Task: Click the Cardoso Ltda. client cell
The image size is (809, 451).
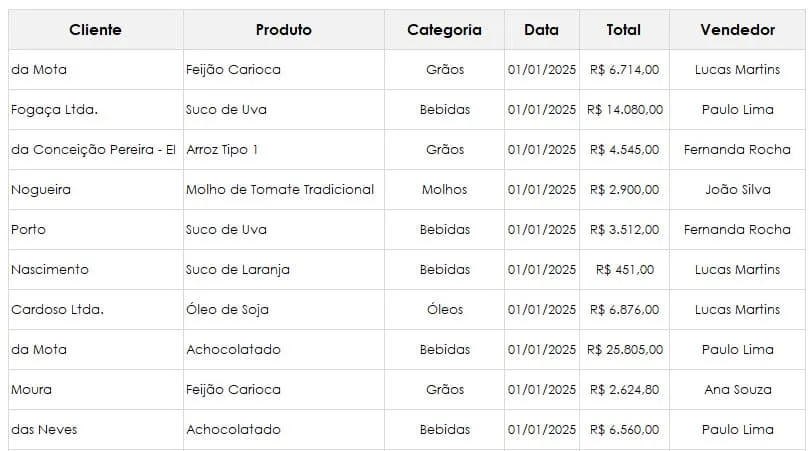Action: (95, 309)
